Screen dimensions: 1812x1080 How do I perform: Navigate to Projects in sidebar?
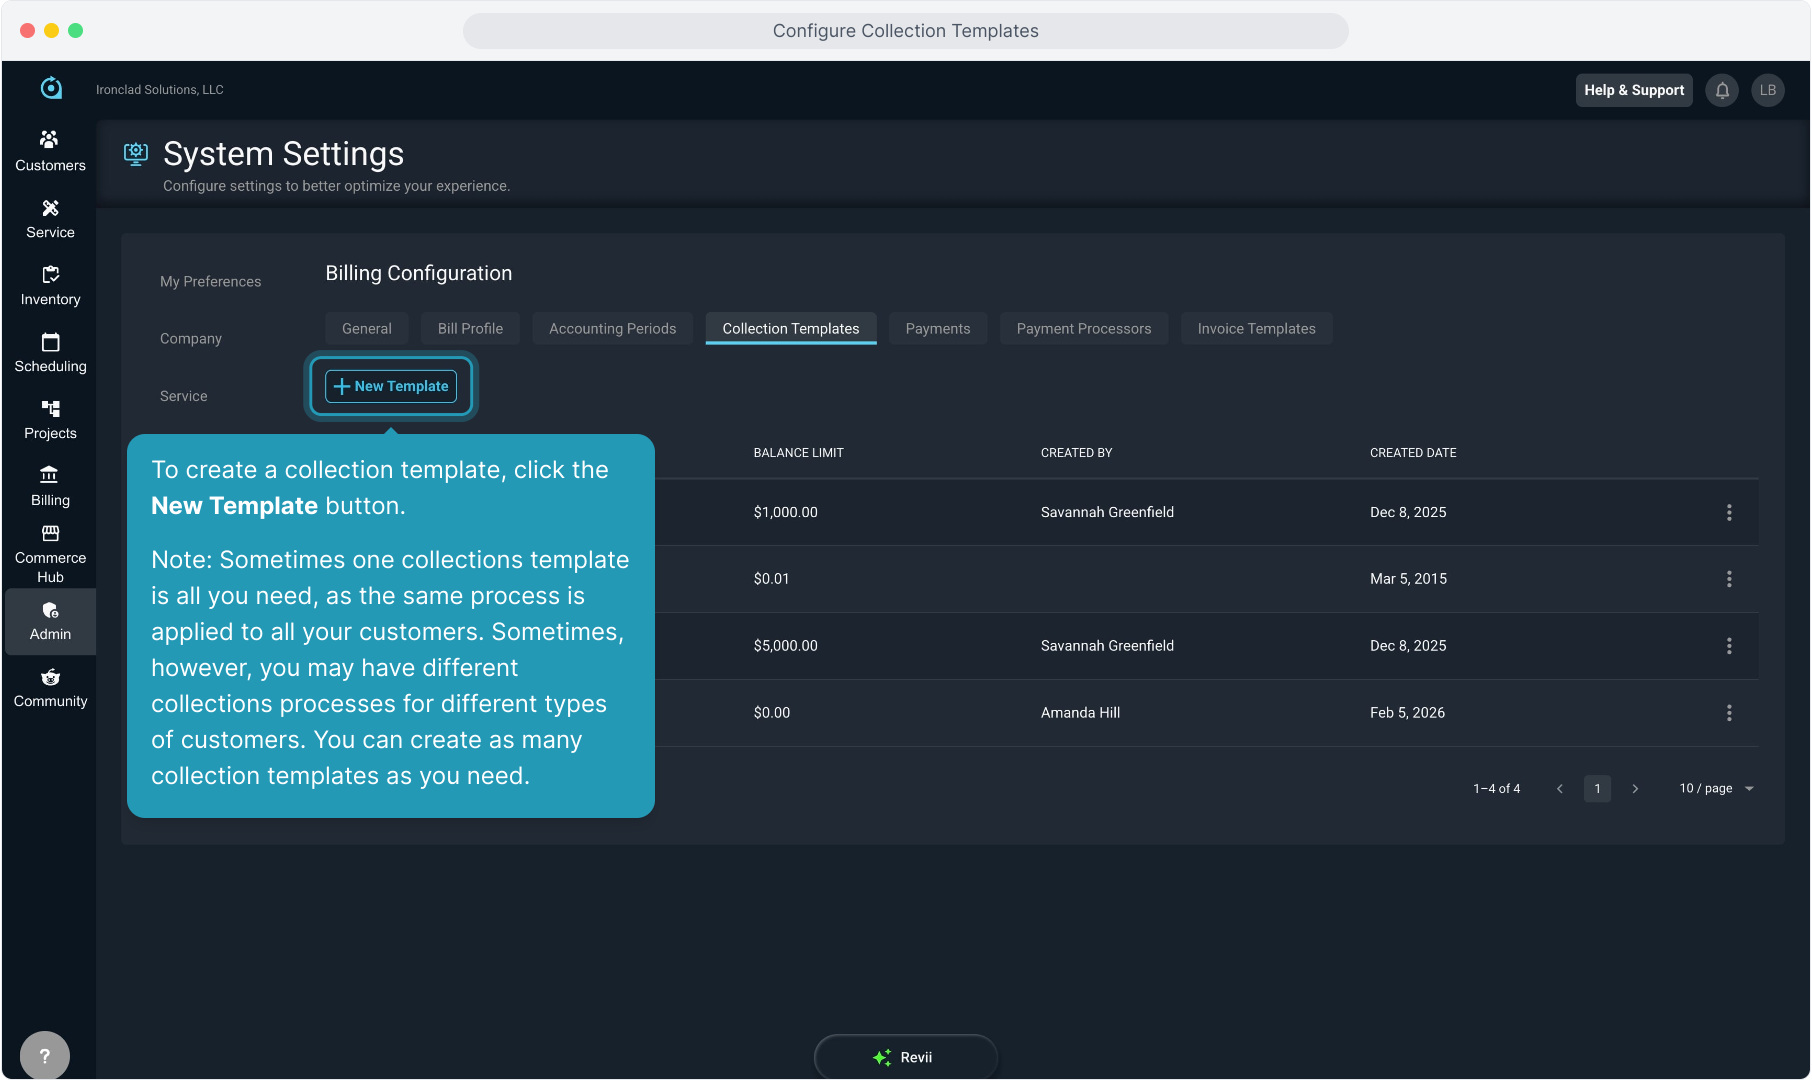(x=50, y=419)
